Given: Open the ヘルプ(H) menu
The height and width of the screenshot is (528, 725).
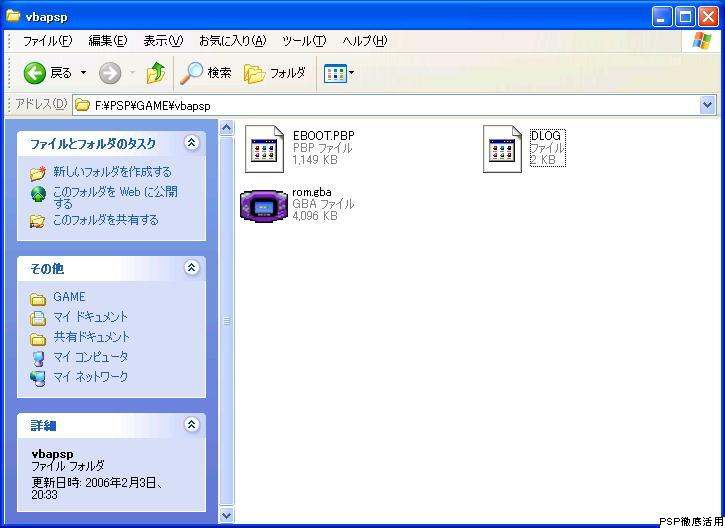Looking at the screenshot, I should click(x=364, y=41).
